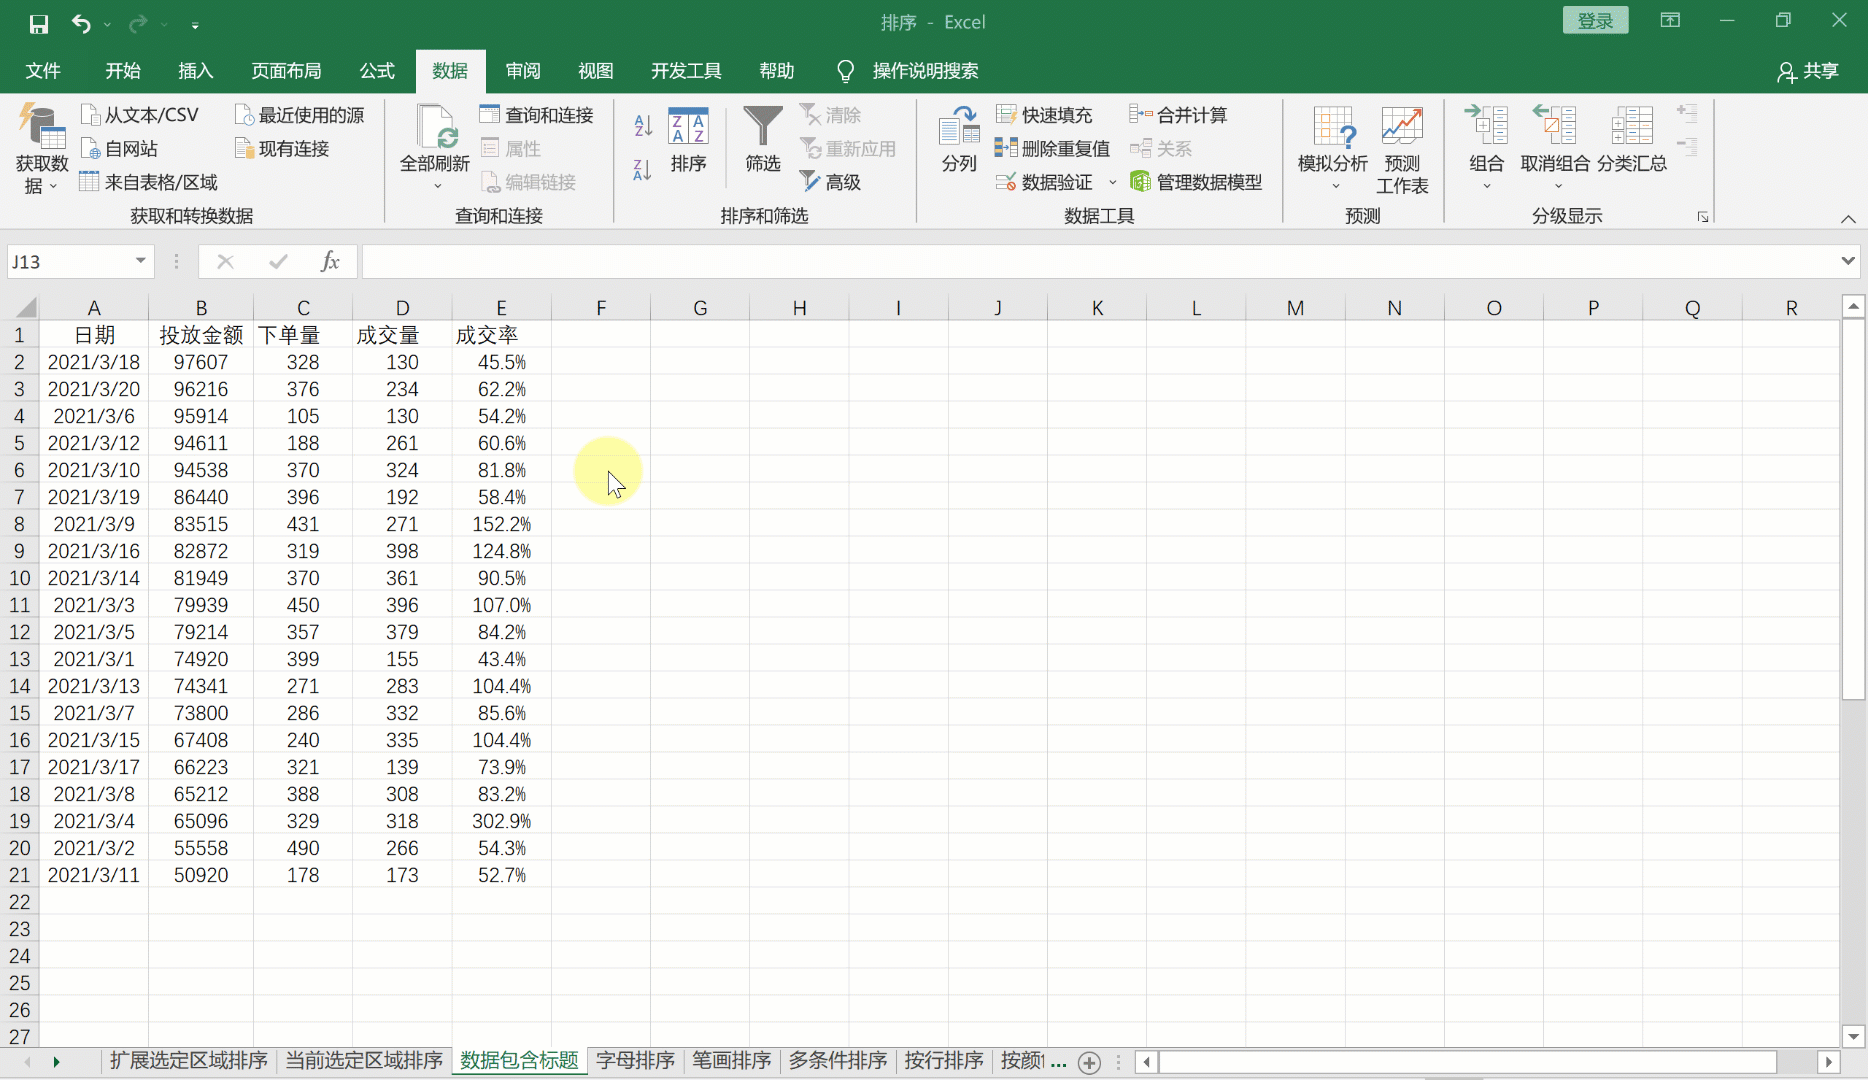Select the Select All corner triangle
Image resolution: width=1868 pixels, height=1080 pixels.
point(26,308)
